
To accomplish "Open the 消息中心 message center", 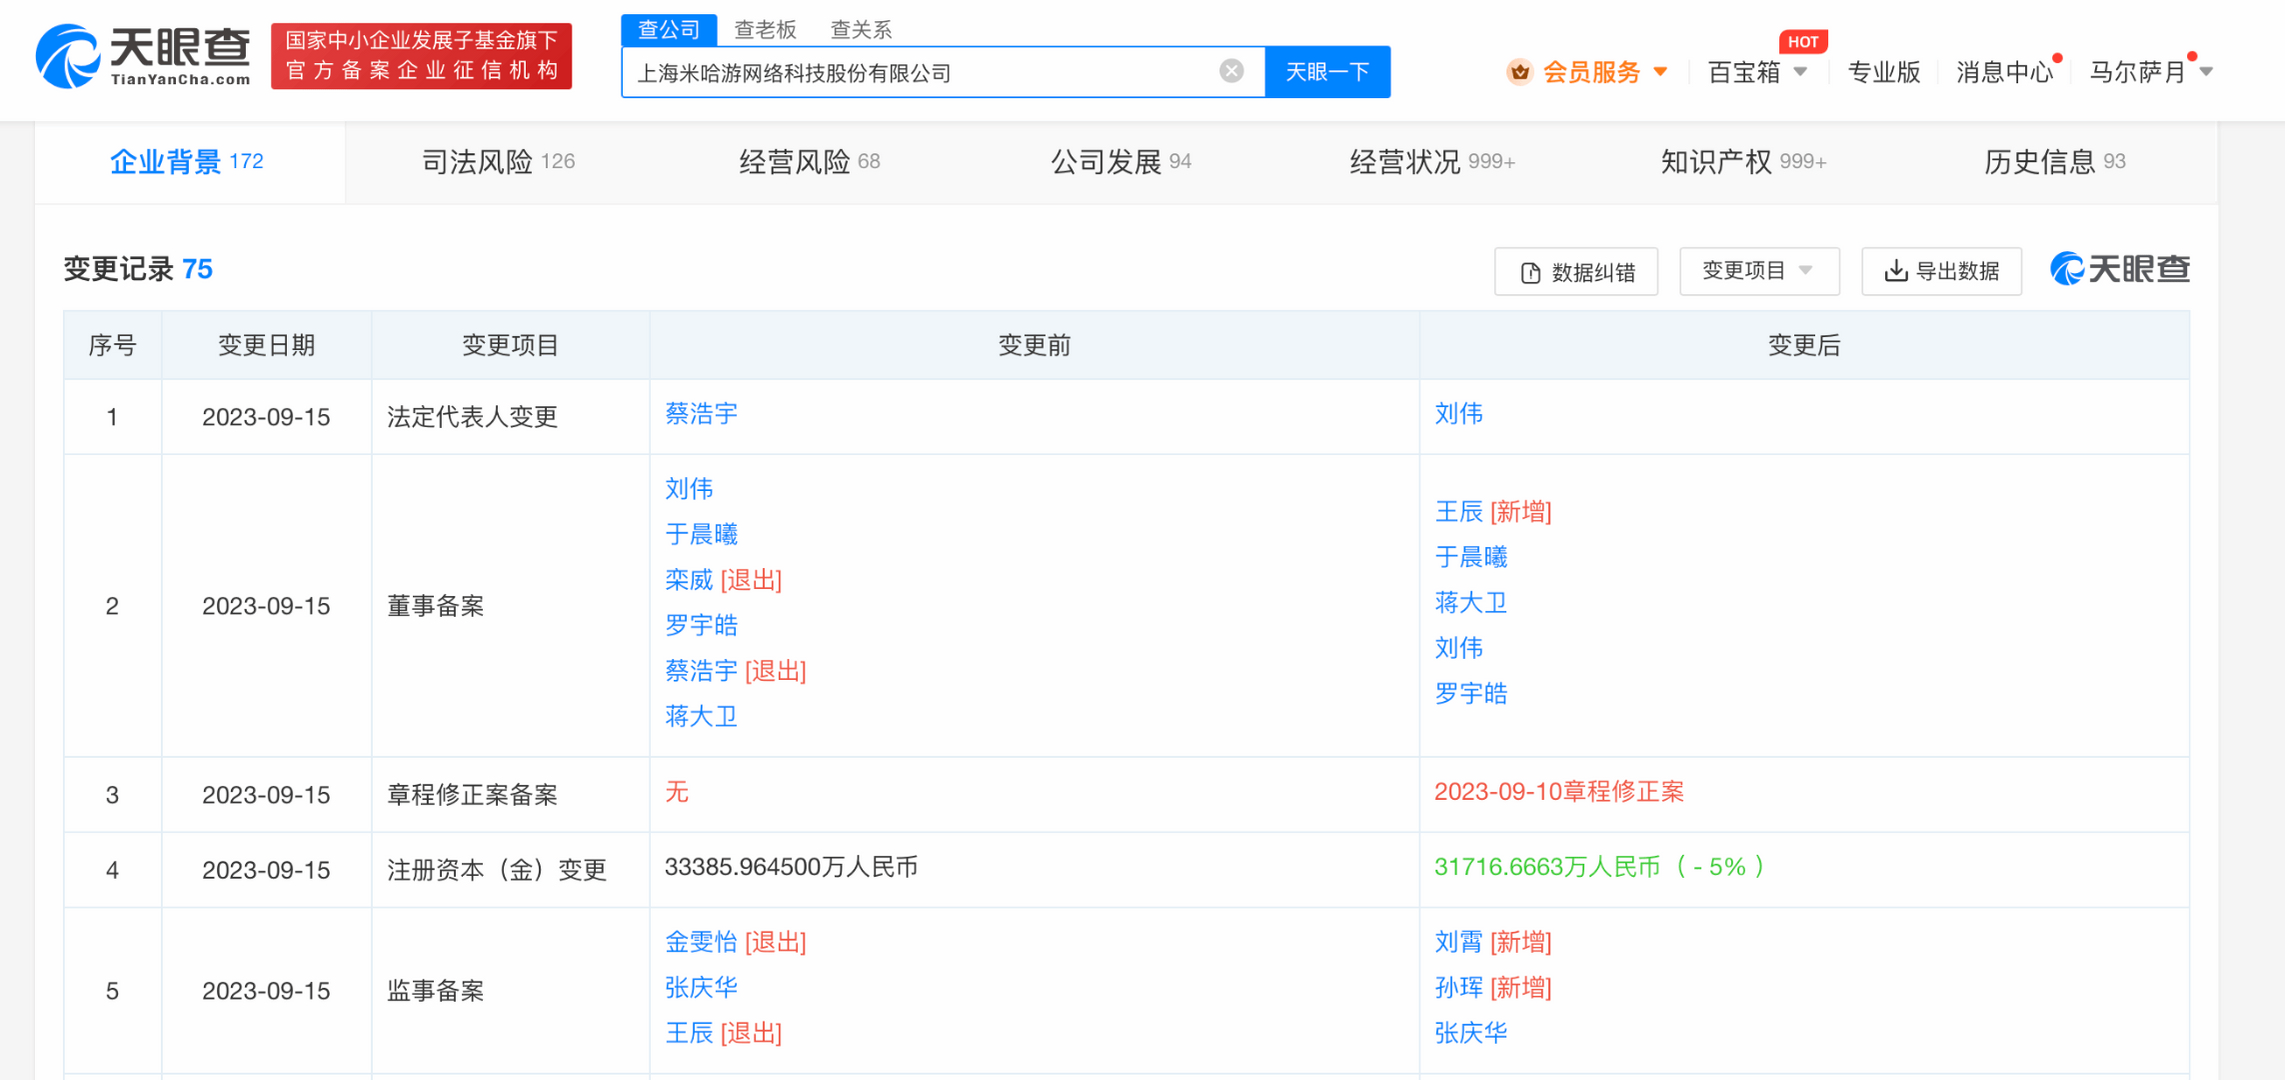I will point(2003,72).
